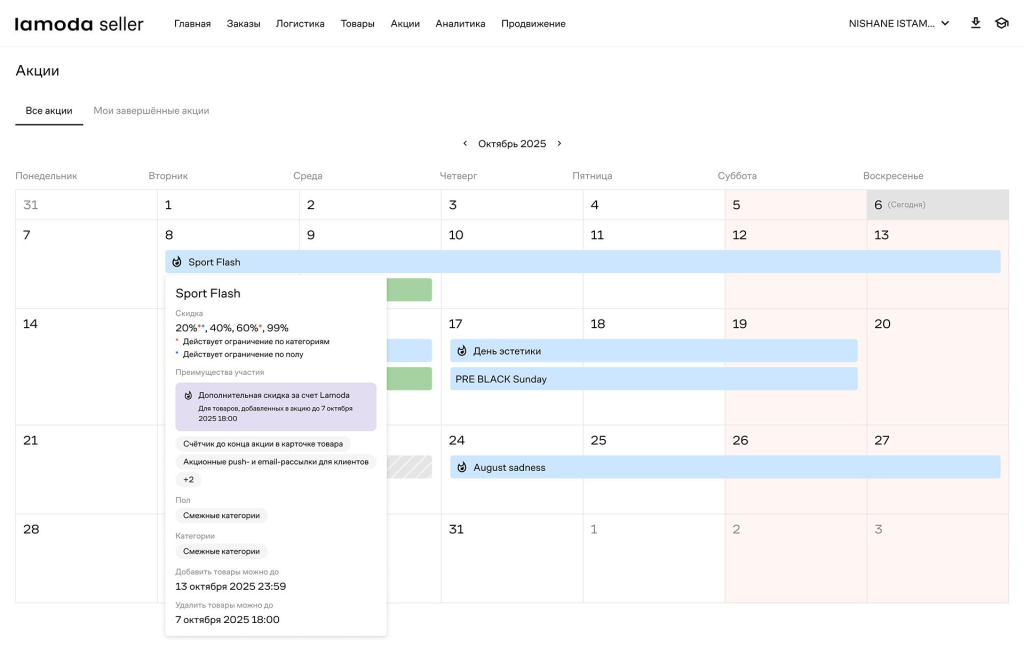The width and height of the screenshot is (1024, 655).
Task: Open the PRE BLACK Sunday promotion
Action: click(x=653, y=379)
